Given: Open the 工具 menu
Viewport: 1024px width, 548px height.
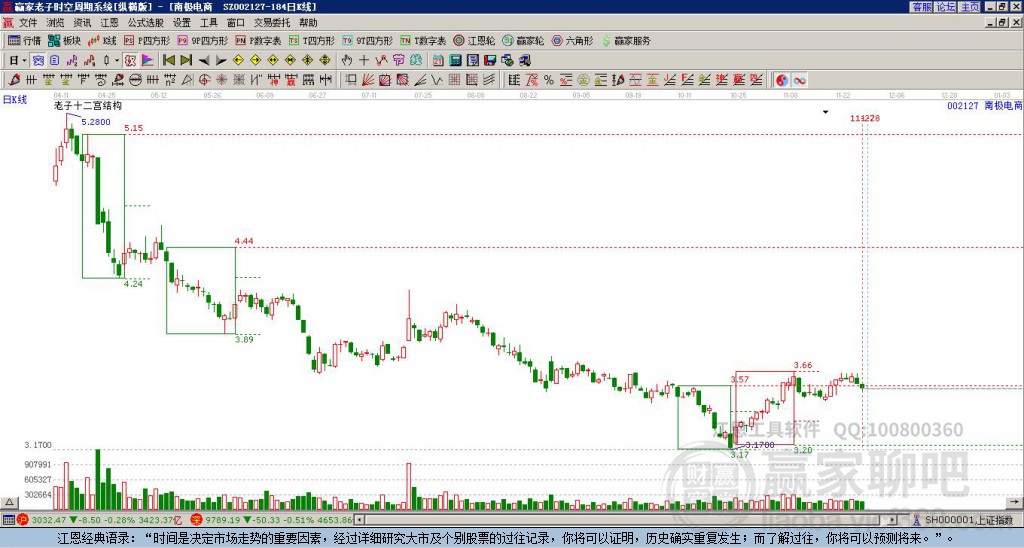Looking at the screenshot, I should tap(208, 23).
